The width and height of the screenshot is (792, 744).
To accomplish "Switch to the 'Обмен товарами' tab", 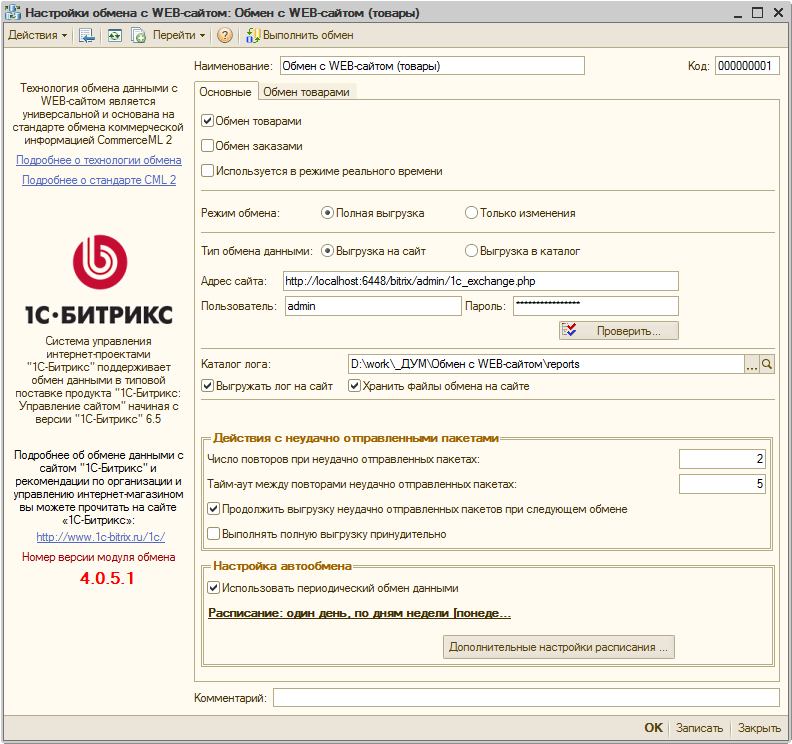I will click(x=306, y=92).
